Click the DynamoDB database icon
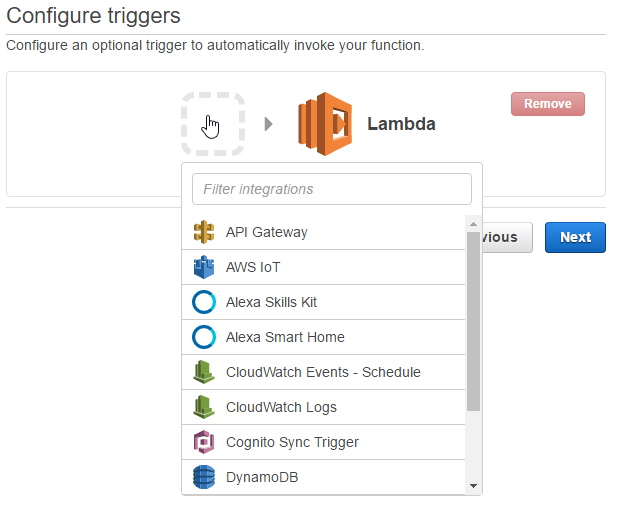Screen dimensions: 622x509 (204, 477)
